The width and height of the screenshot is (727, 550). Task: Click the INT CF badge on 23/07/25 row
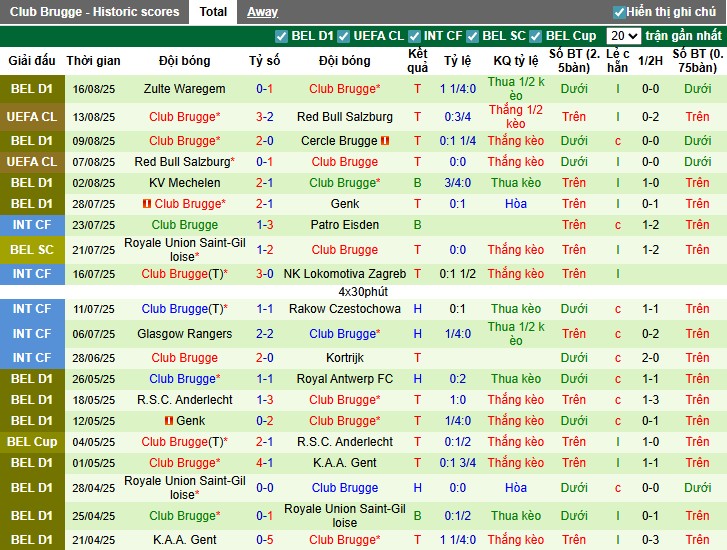(x=32, y=225)
